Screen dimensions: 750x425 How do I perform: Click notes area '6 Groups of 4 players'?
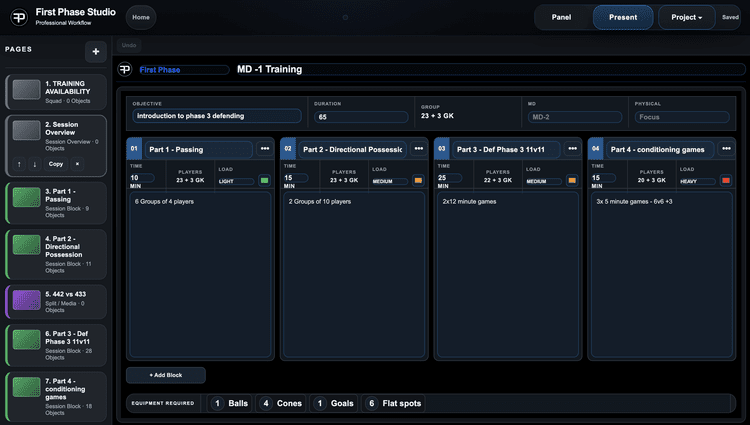click(200, 275)
